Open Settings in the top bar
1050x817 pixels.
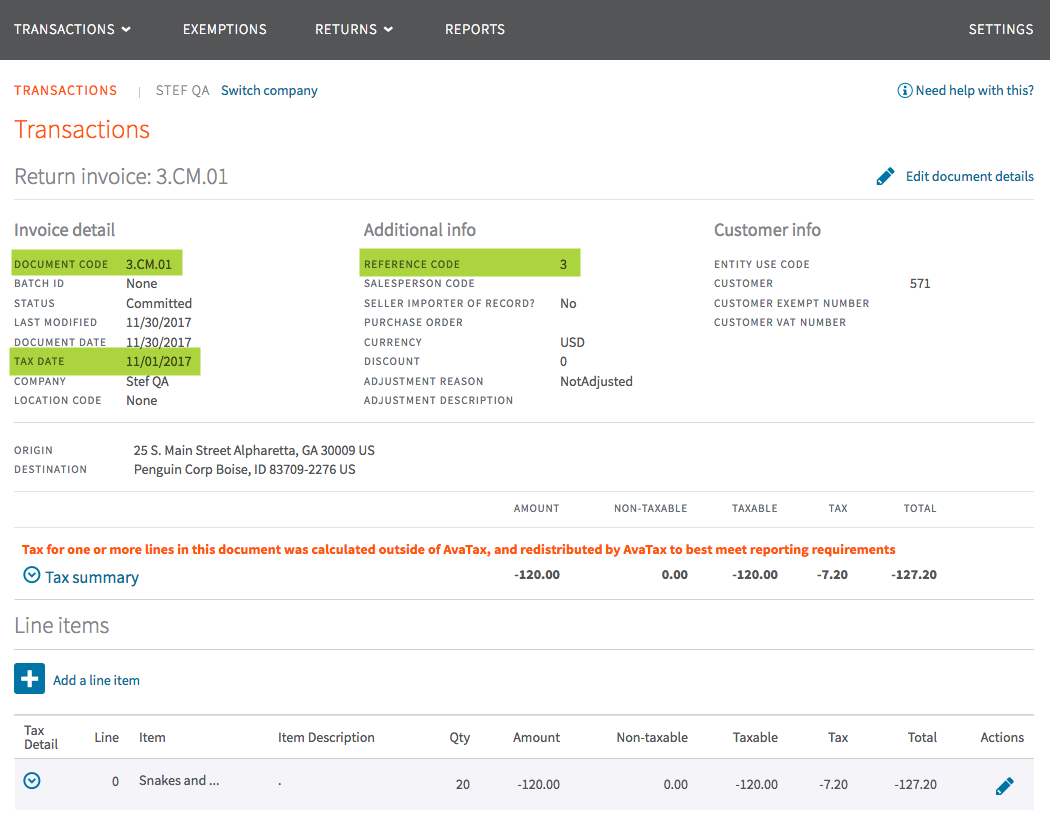1000,29
